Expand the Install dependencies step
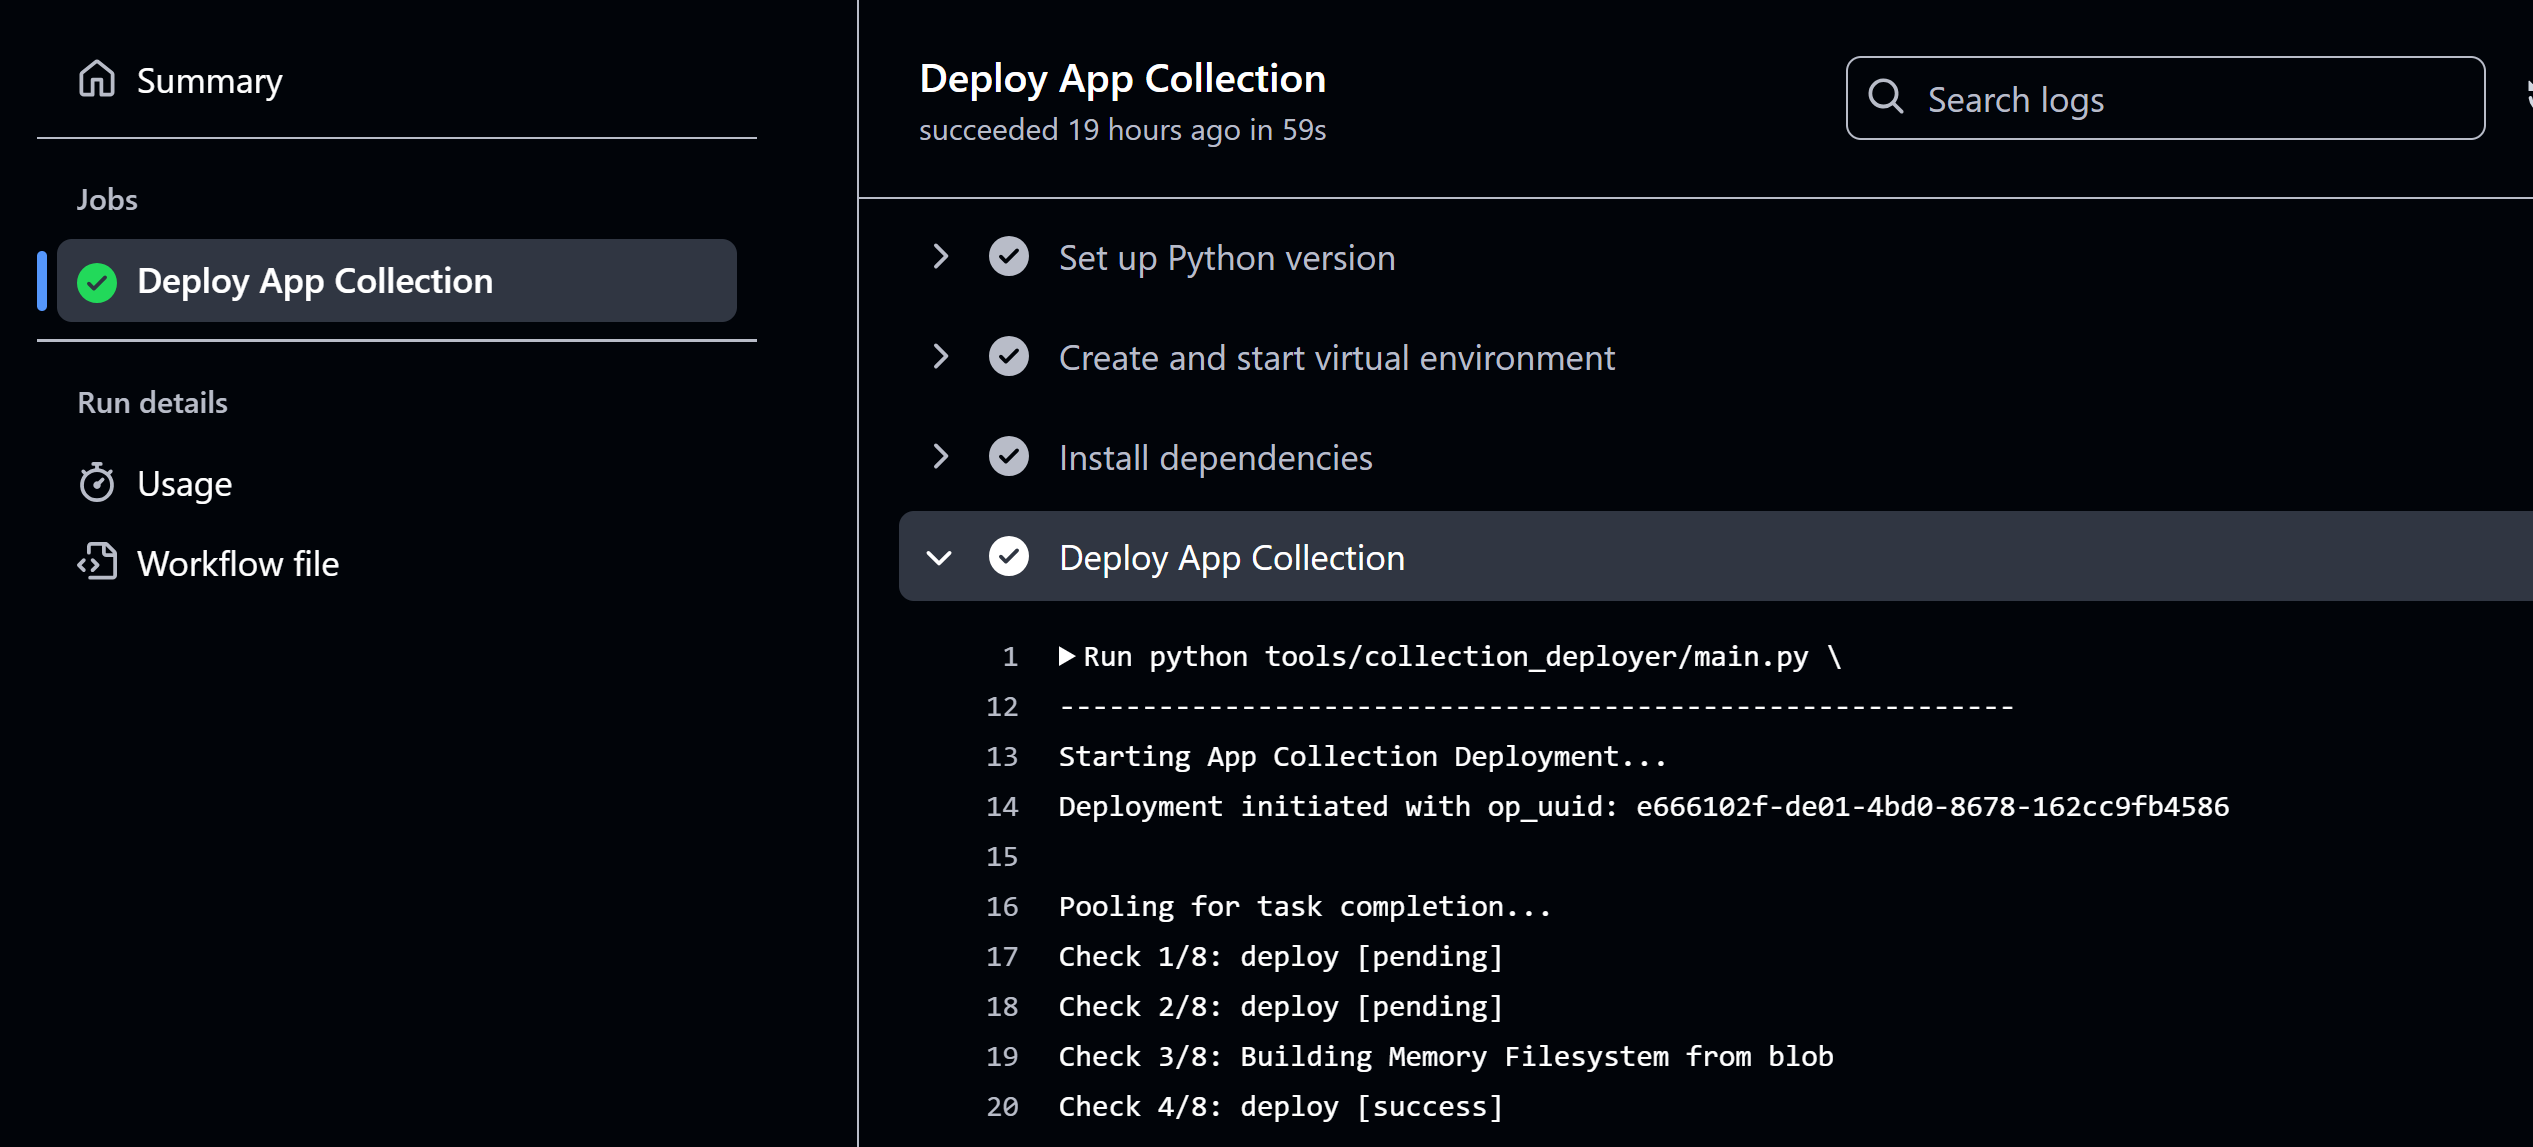This screenshot has width=2533, height=1147. (x=940, y=457)
